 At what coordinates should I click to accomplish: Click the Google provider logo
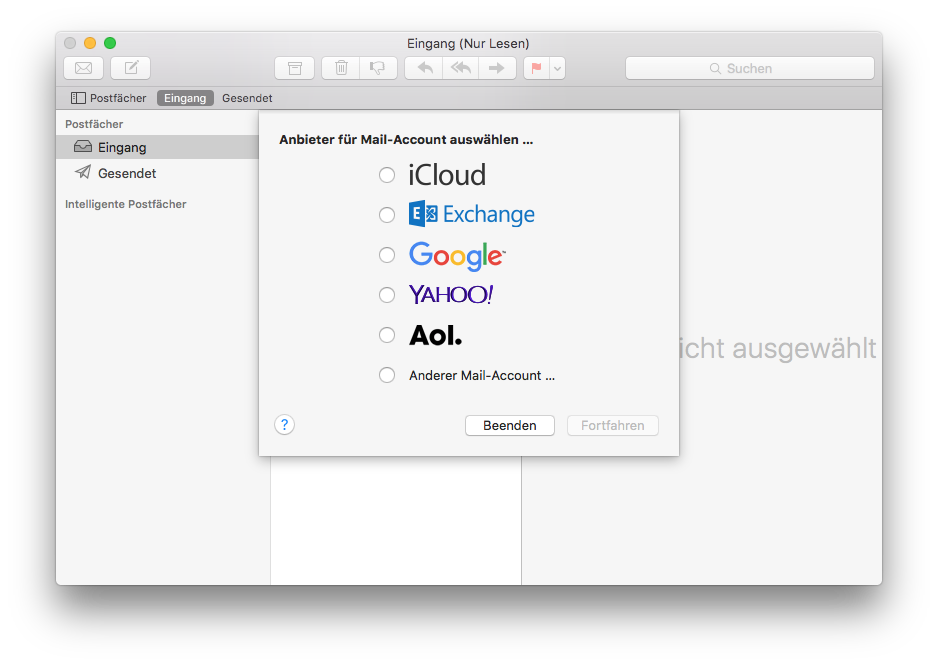pos(458,256)
